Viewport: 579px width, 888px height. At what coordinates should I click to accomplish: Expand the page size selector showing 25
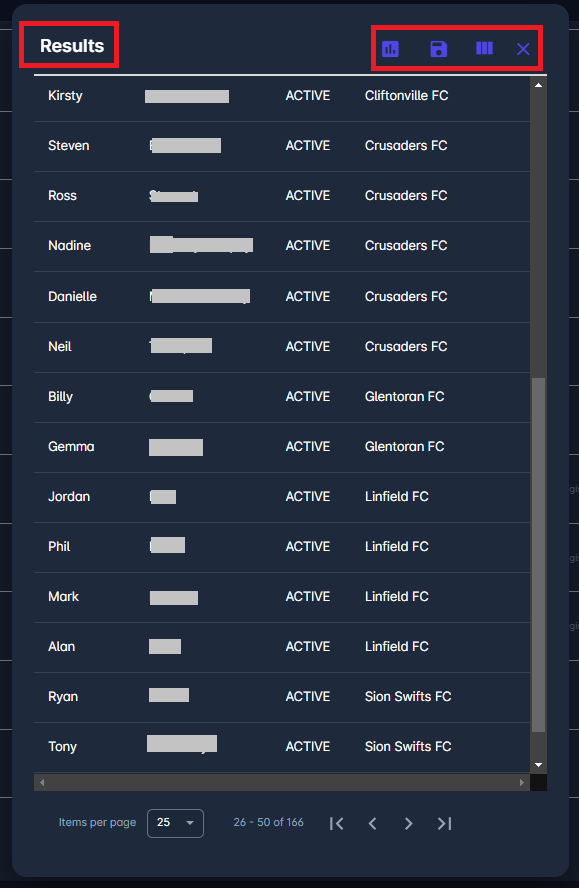tap(175, 823)
